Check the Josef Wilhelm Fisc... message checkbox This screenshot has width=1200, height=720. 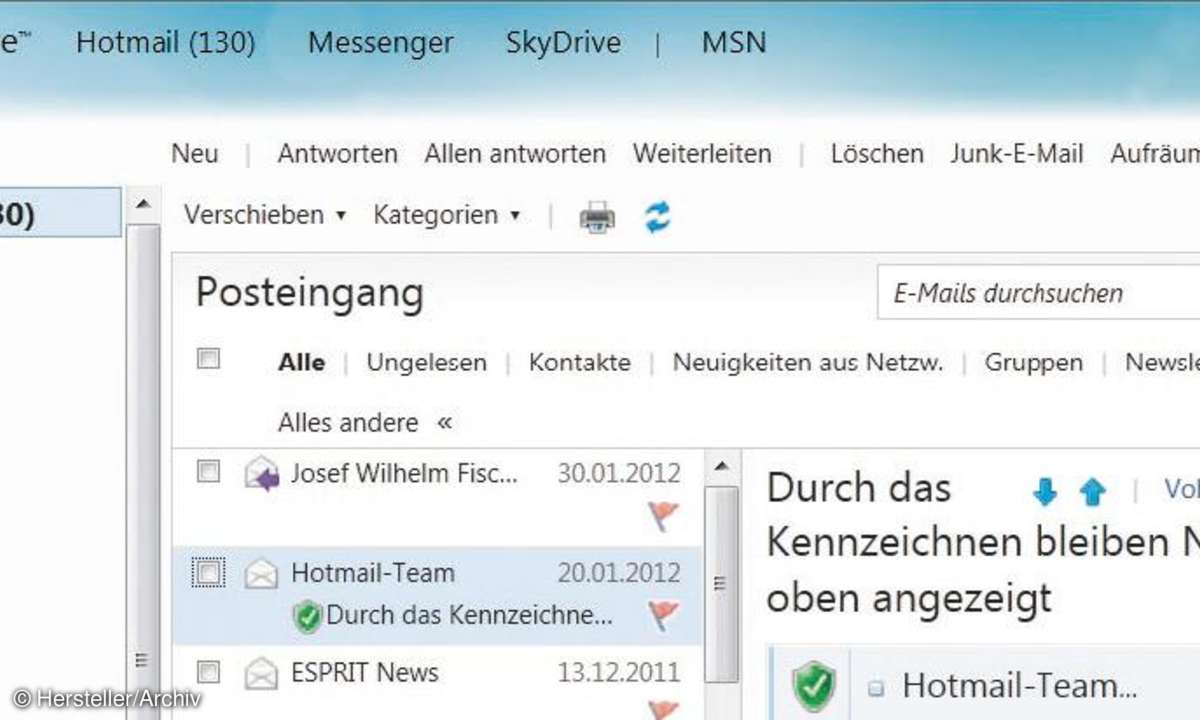click(x=208, y=471)
